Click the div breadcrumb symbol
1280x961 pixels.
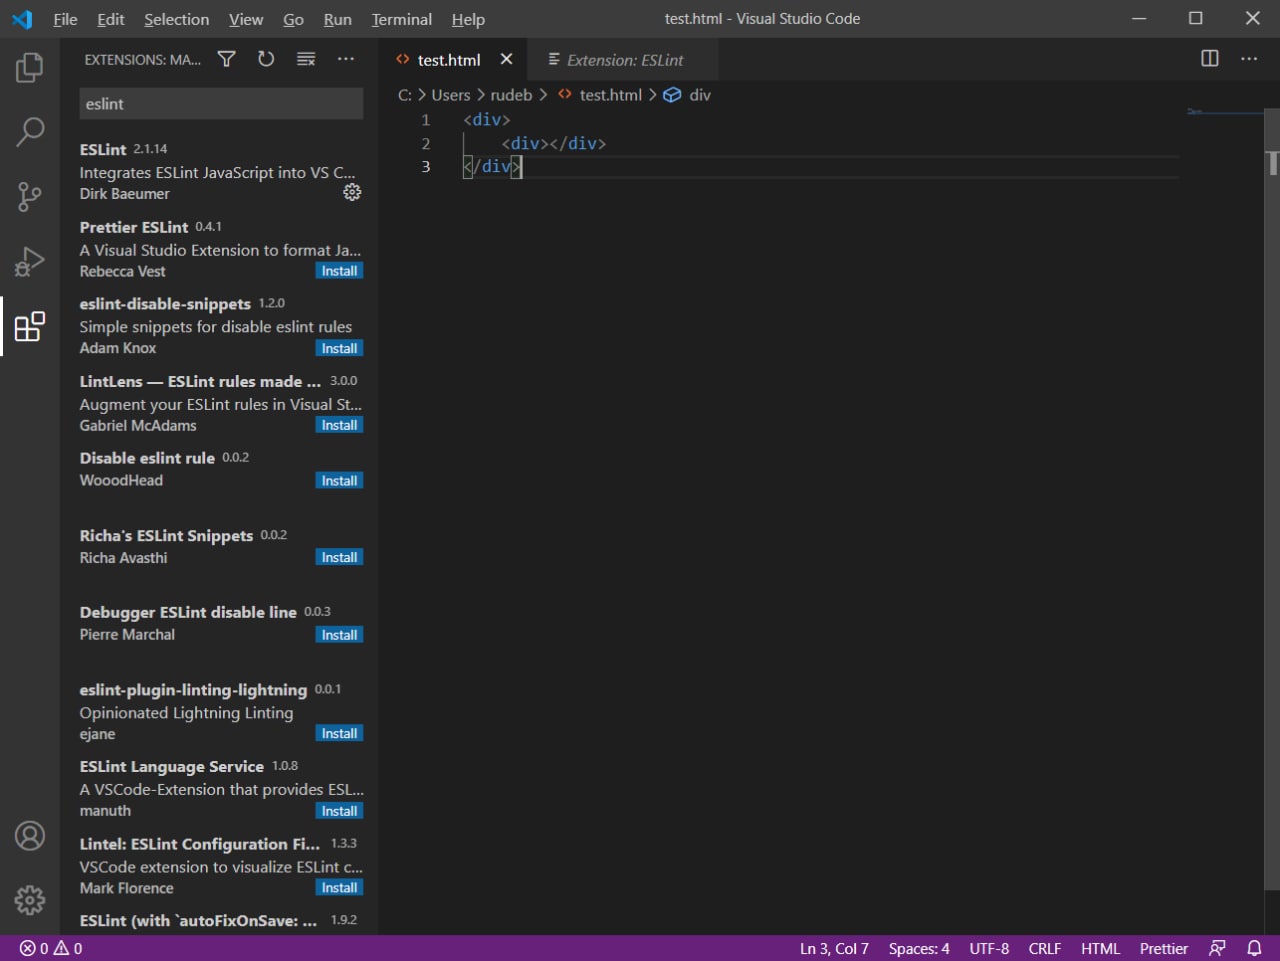coord(687,95)
